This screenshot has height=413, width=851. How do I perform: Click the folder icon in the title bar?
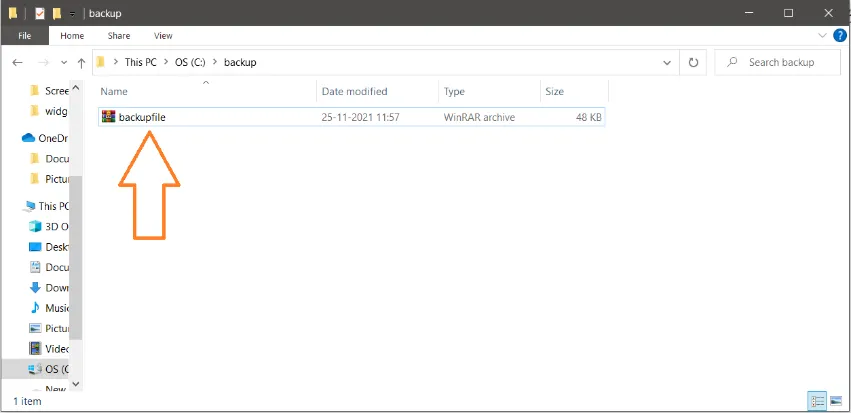tap(13, 14)
